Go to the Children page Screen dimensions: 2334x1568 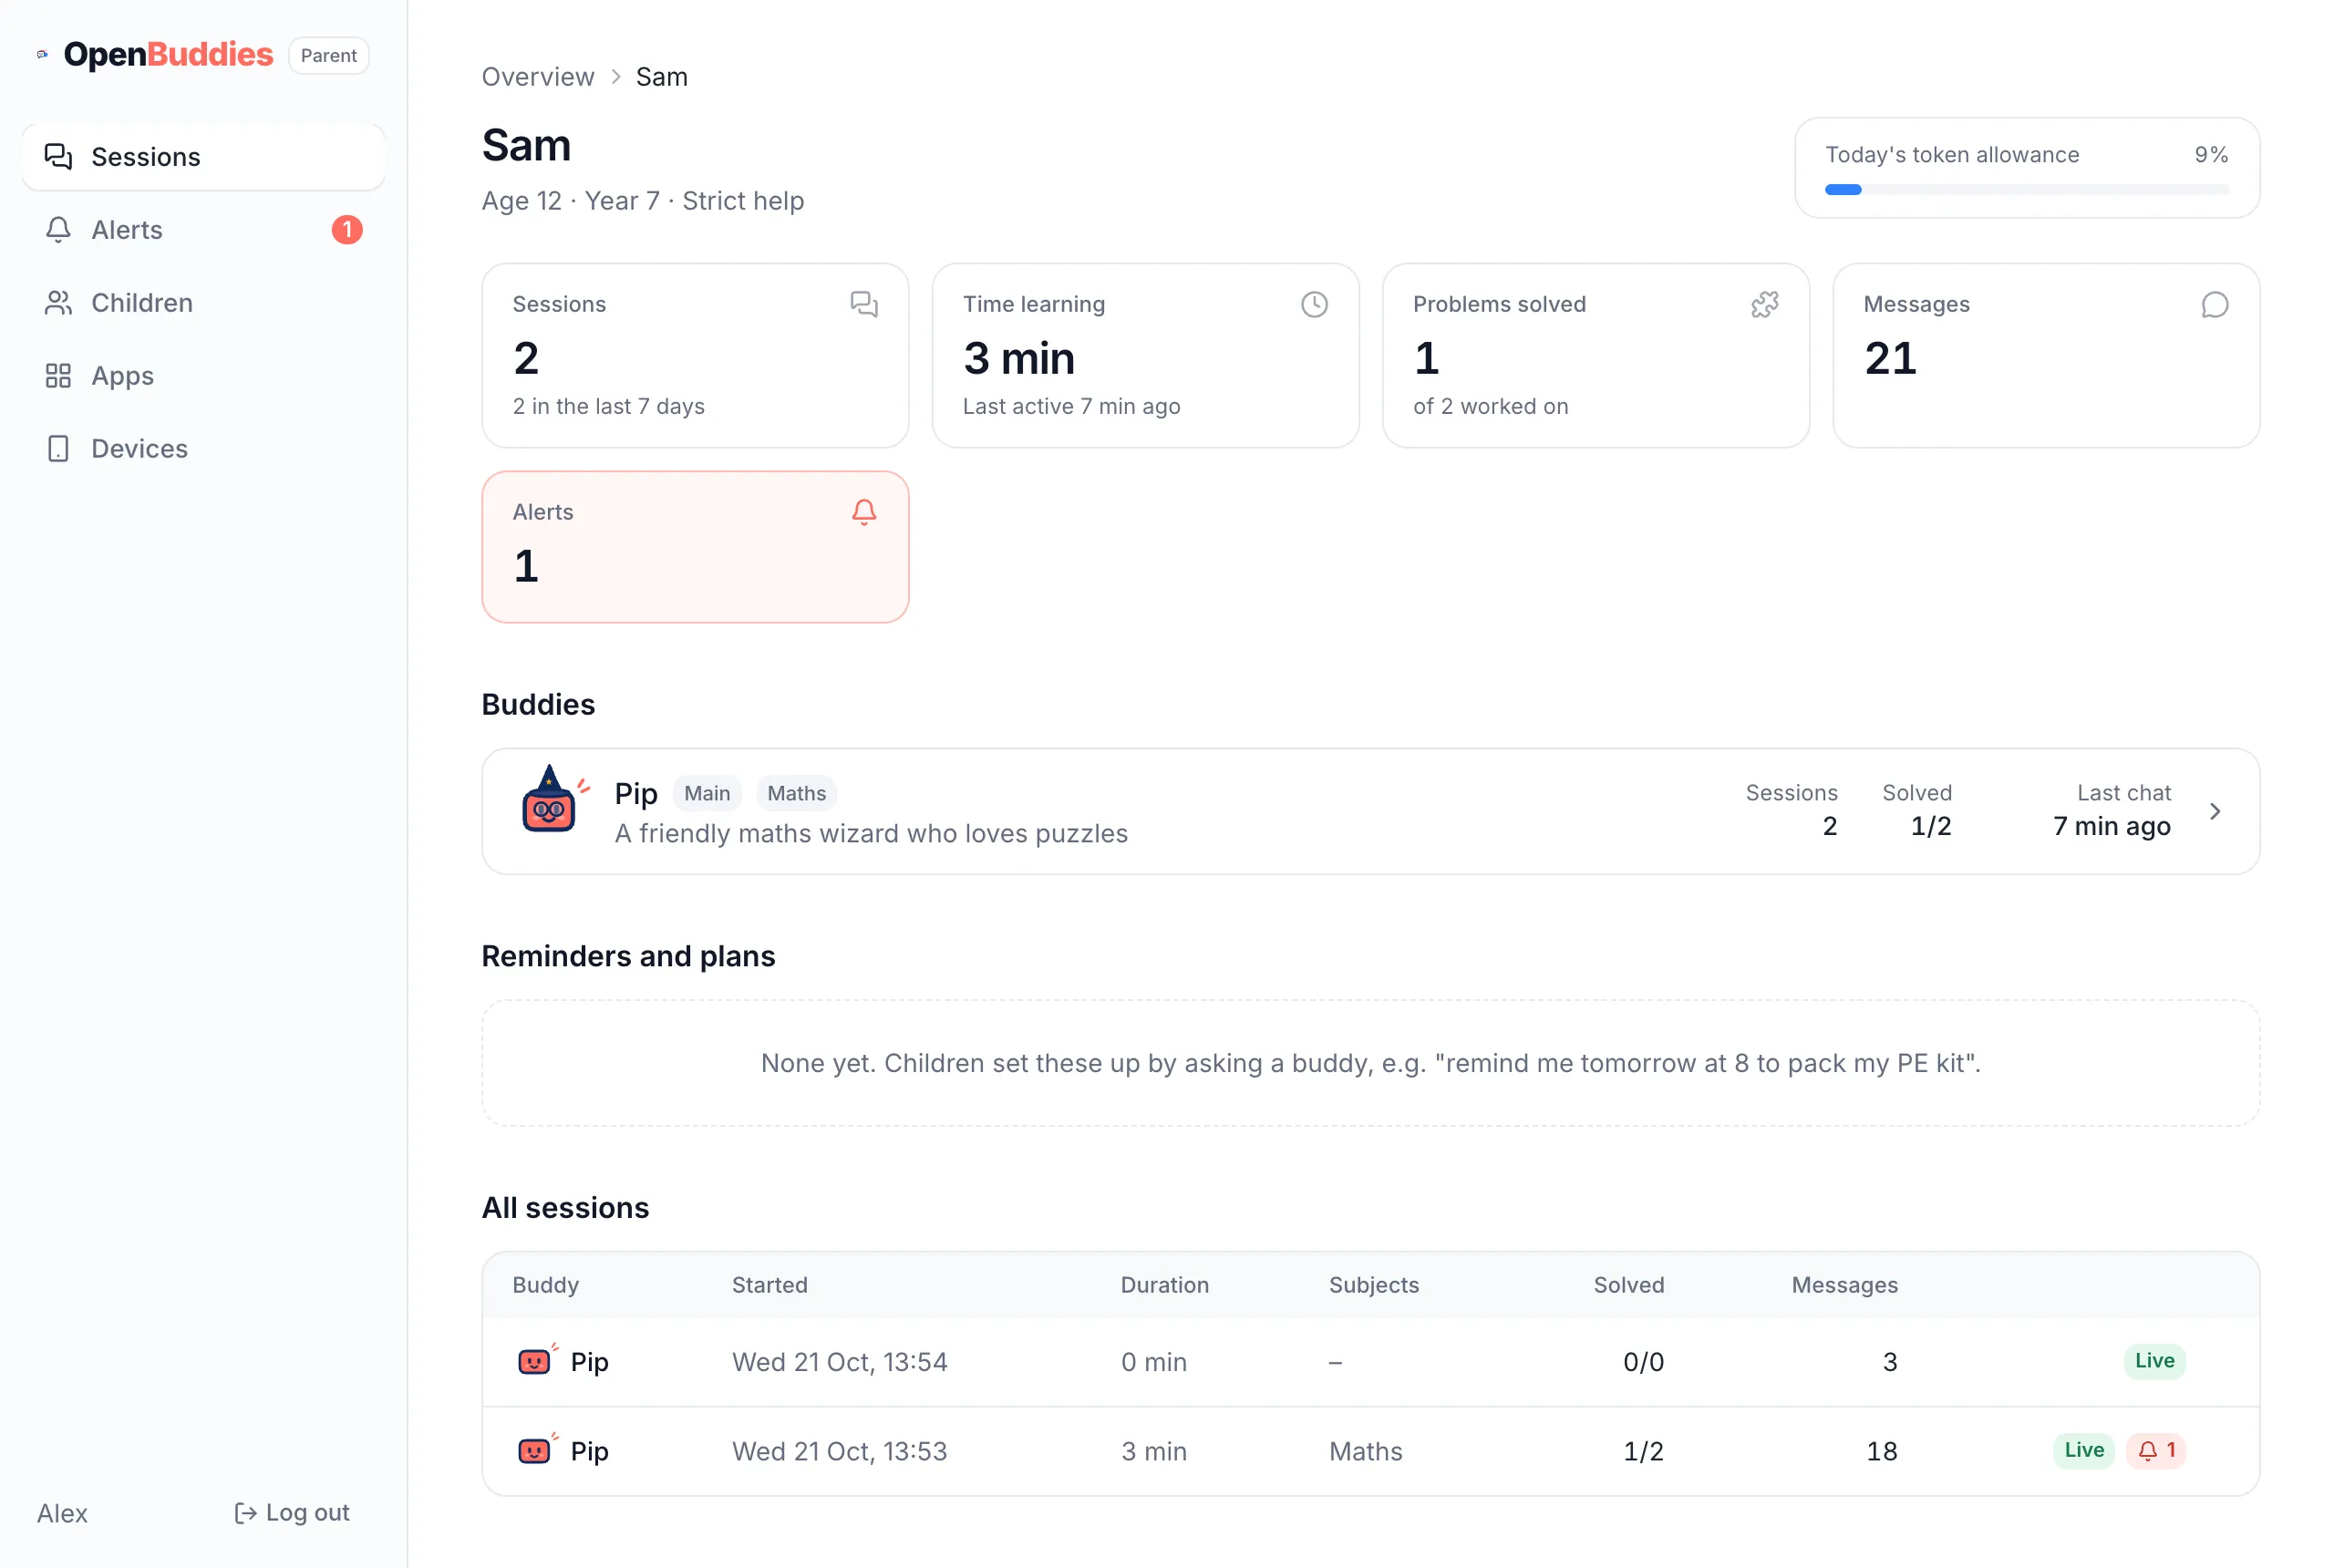coord(203,303)
